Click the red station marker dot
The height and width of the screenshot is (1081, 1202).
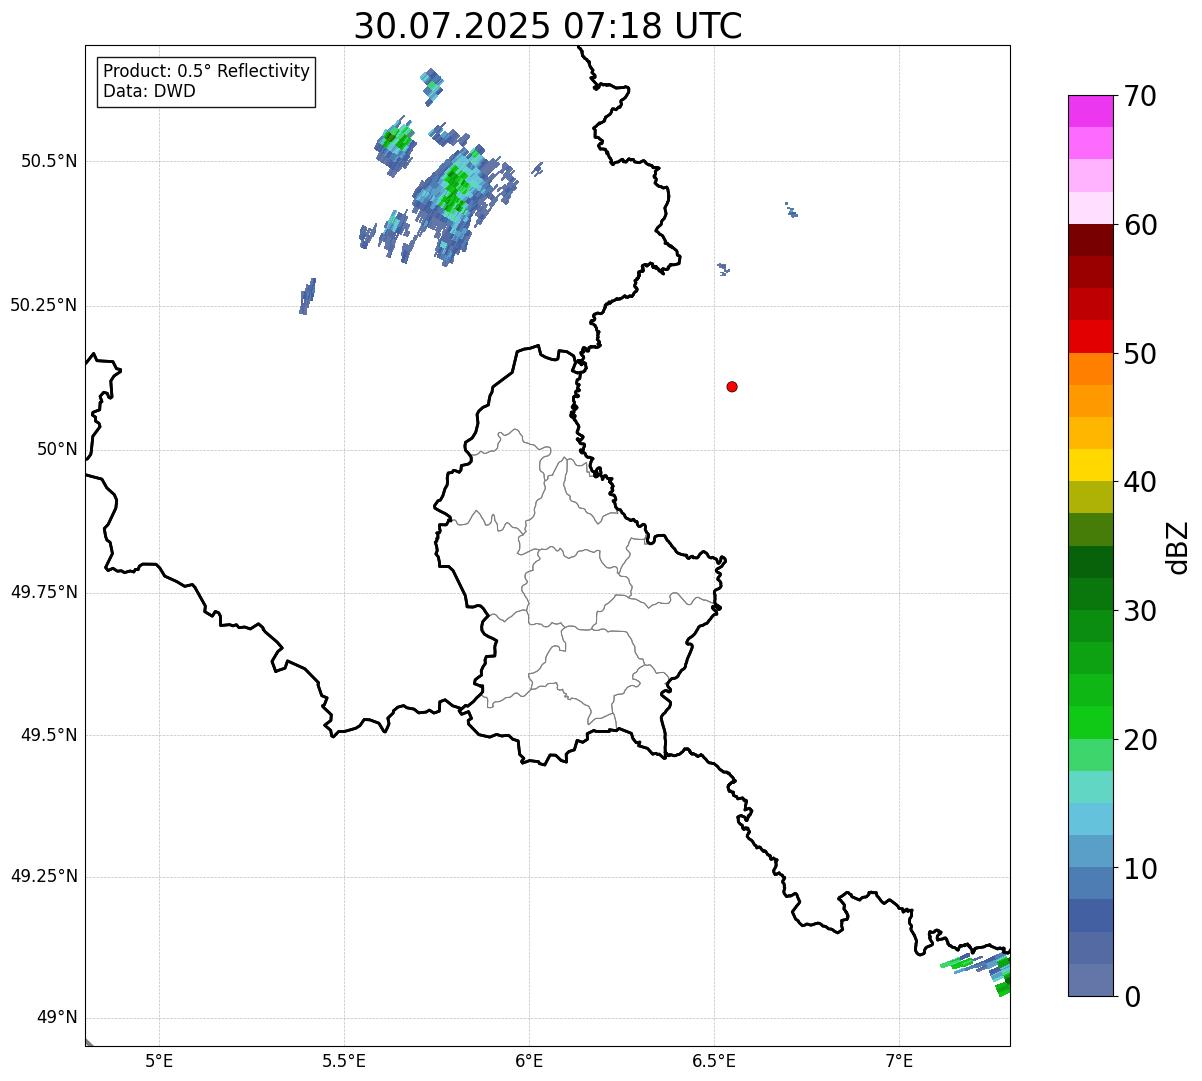pyautogui.click(x=732, y=386)
